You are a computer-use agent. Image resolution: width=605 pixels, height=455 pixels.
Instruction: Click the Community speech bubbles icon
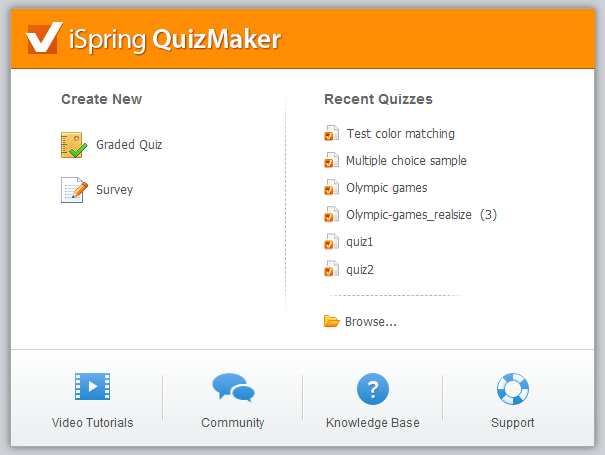[x=233, y=387]
